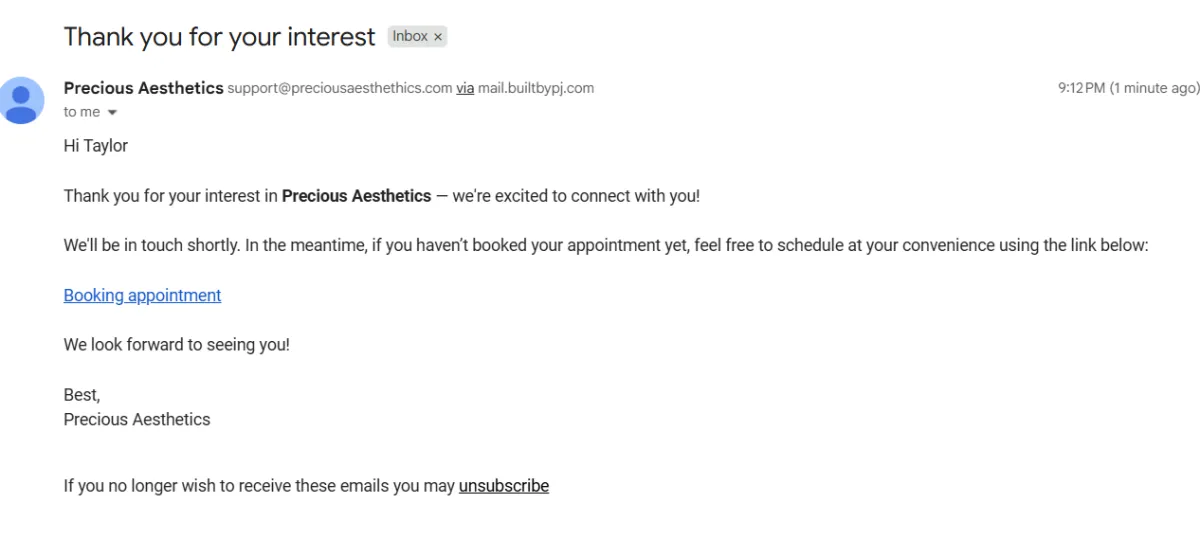Click the Inbox label tag

410,37
